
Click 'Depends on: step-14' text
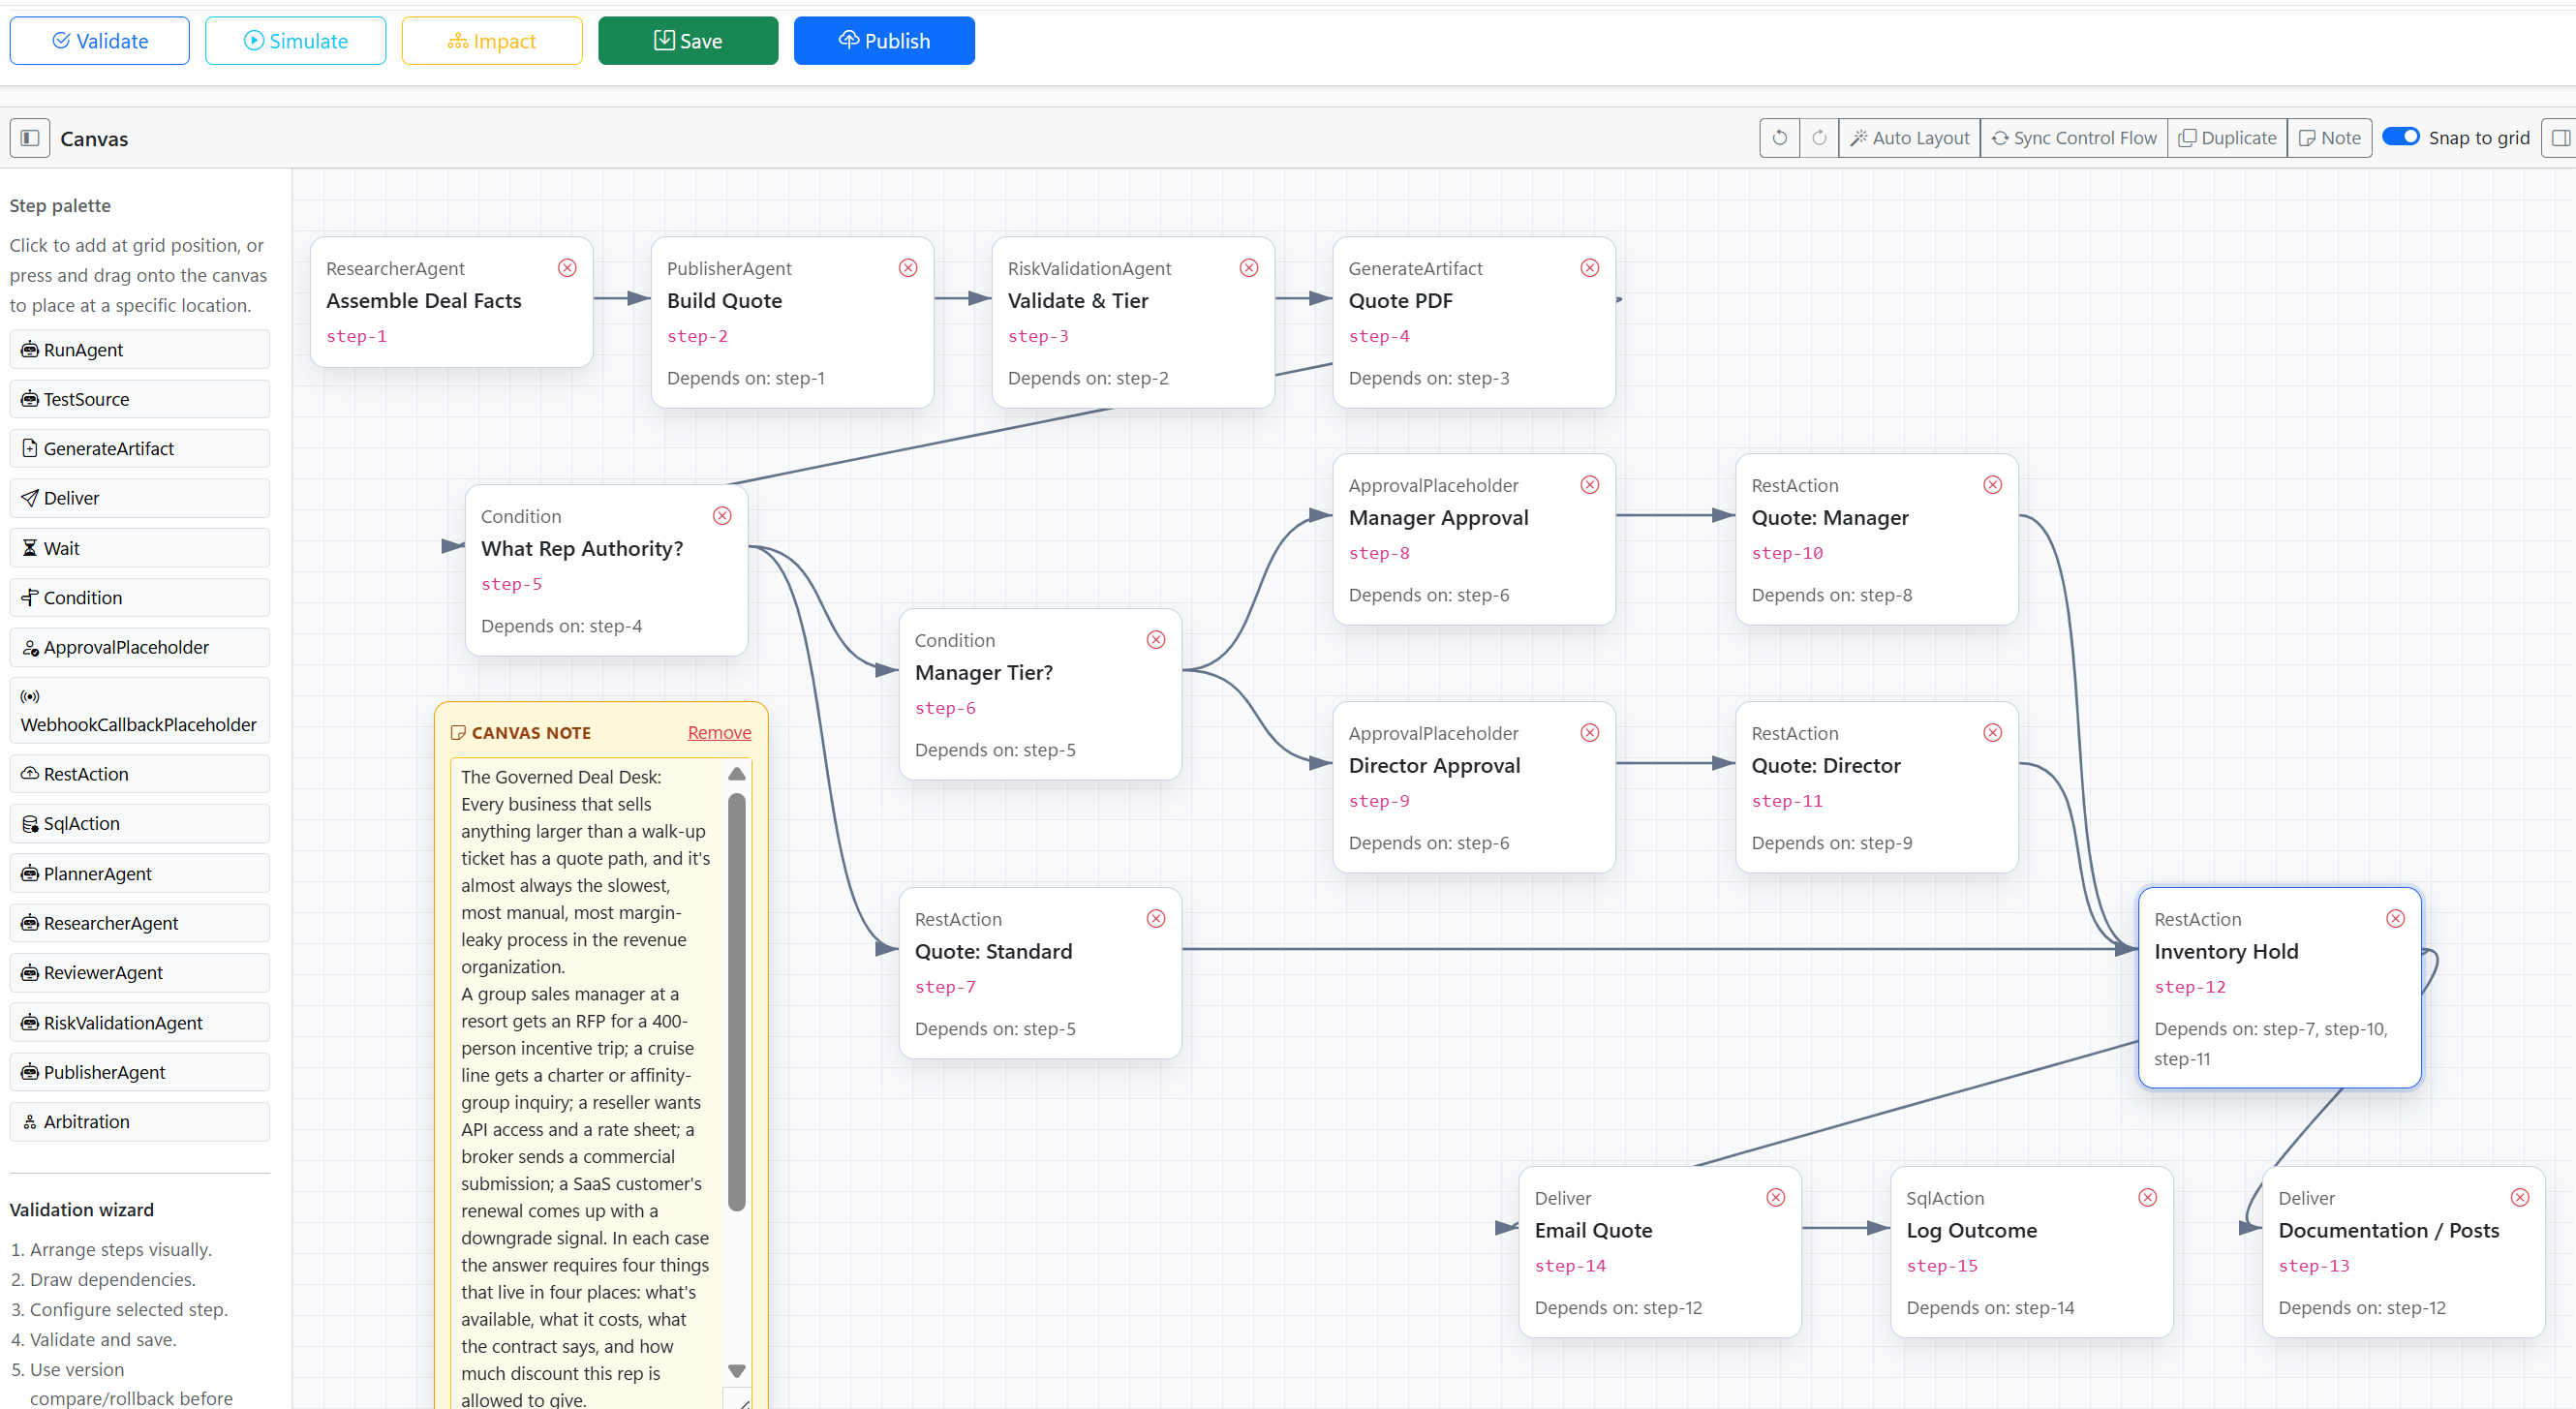[1990, 1308]
